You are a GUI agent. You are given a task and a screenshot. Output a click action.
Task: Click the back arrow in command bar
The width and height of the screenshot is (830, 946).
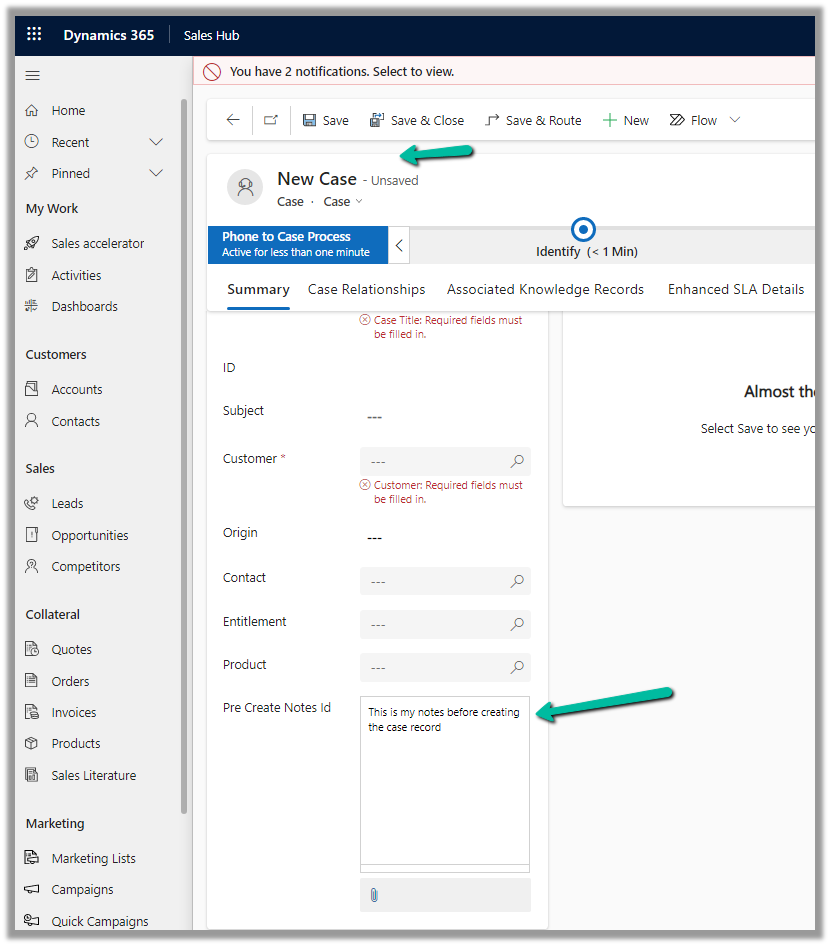coord(233,120)
